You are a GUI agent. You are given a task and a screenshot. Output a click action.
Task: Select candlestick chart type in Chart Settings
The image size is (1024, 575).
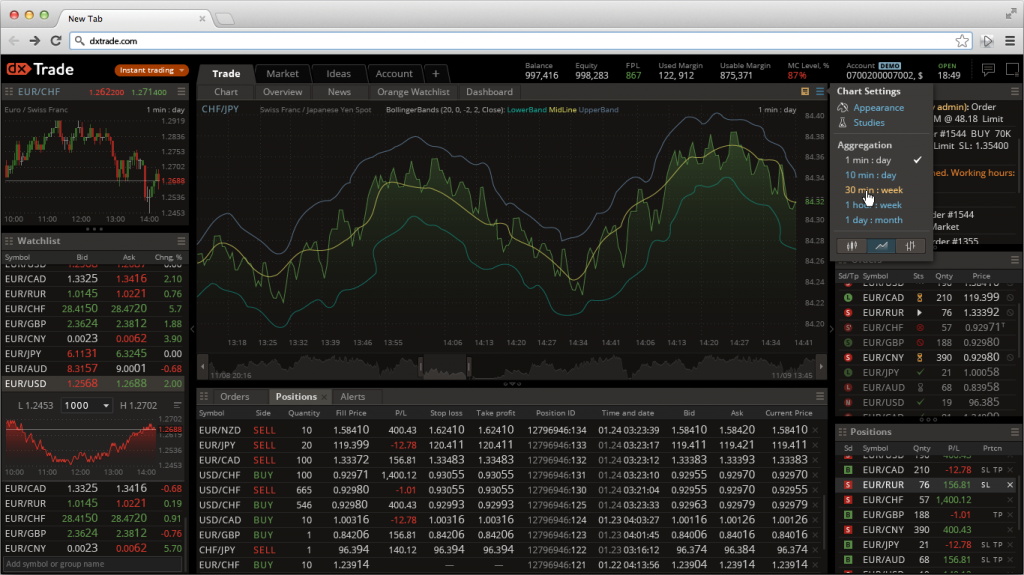852,245
